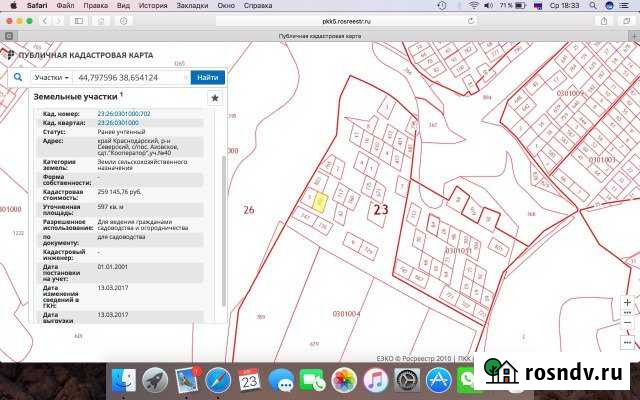Click the search magnifier icon
The width and height of the screenshot is (640, 400).
pyautogui.click(x=19, y=77)
